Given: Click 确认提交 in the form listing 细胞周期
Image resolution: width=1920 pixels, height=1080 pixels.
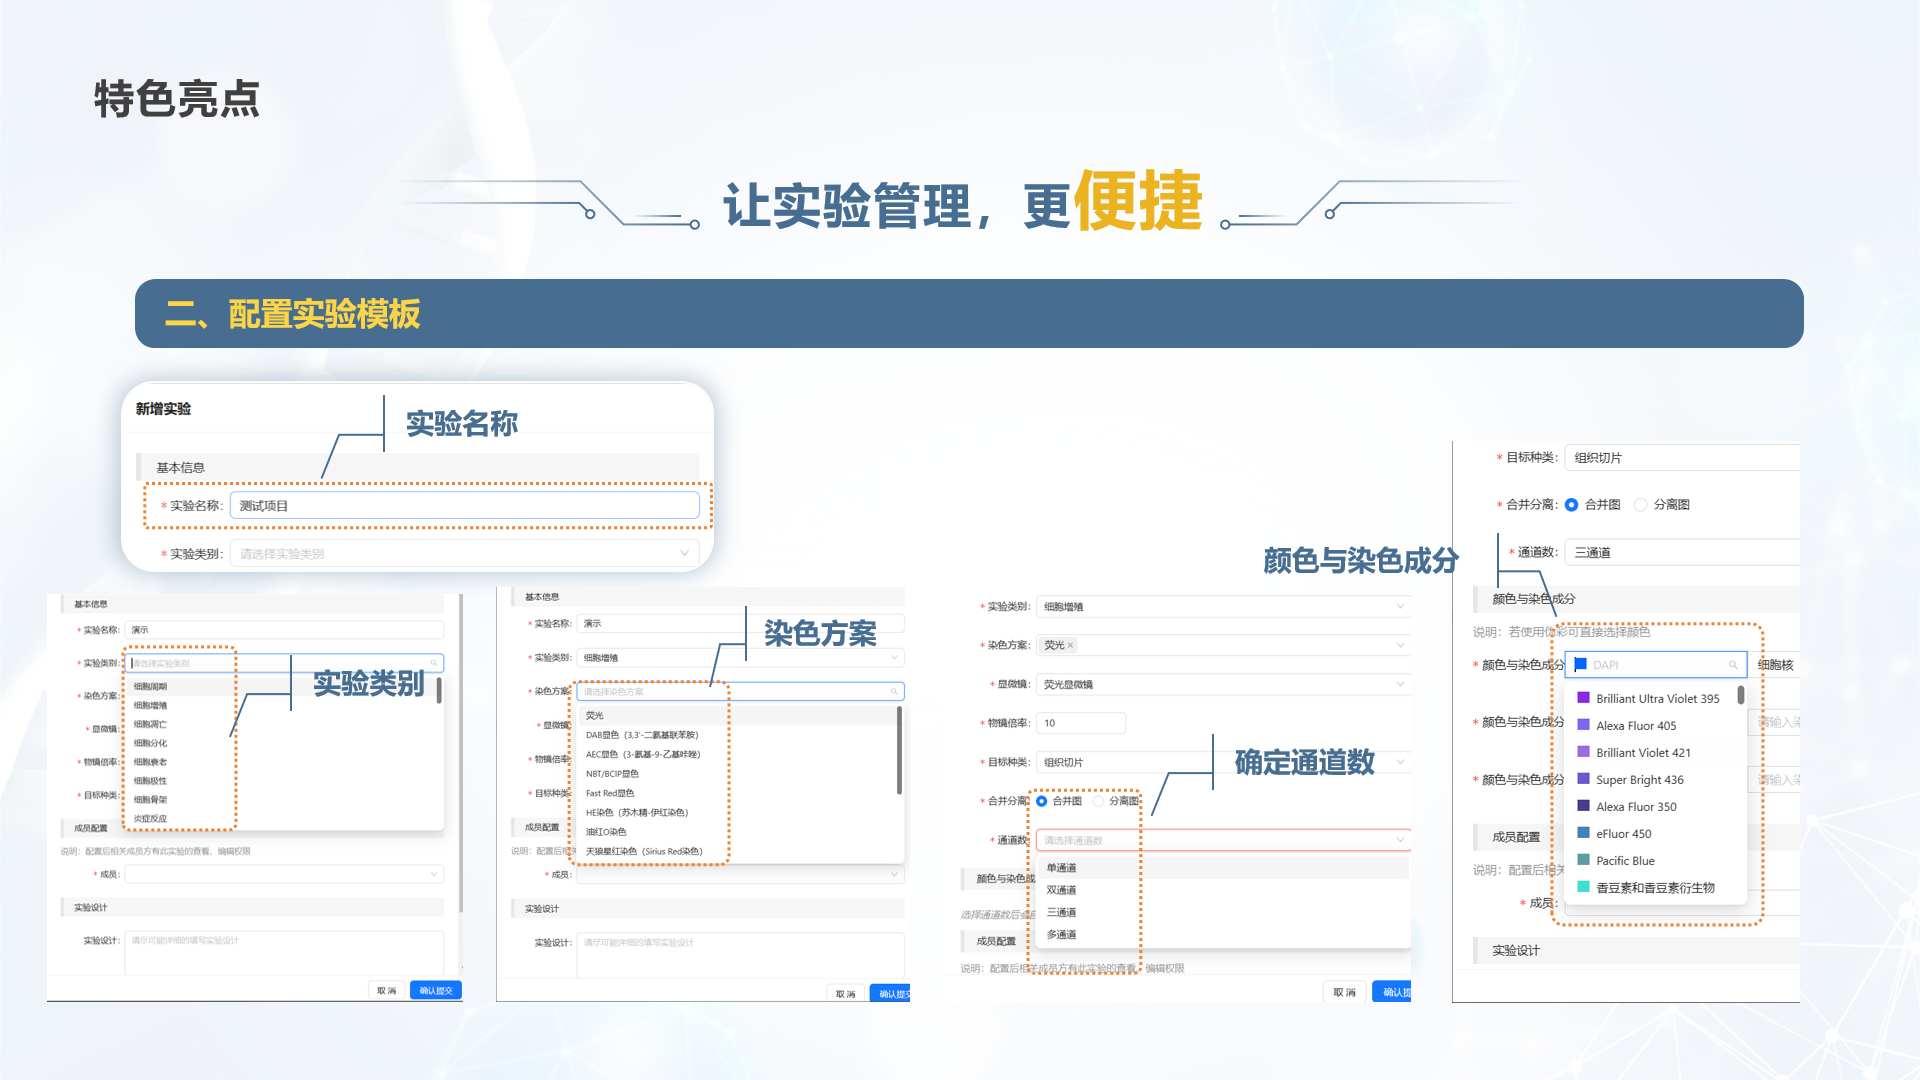Looking at the screenshot, I should 436,991.
